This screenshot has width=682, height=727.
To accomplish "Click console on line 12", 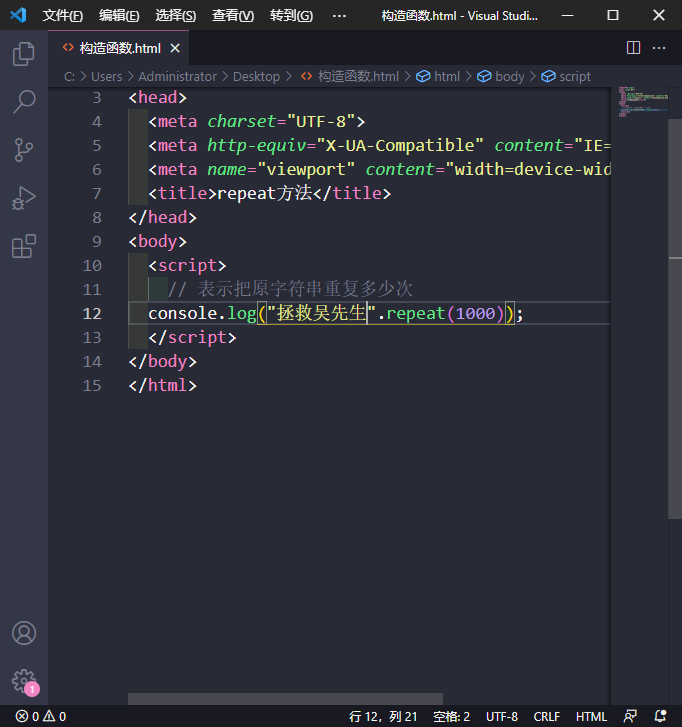I will coord(183,313).
